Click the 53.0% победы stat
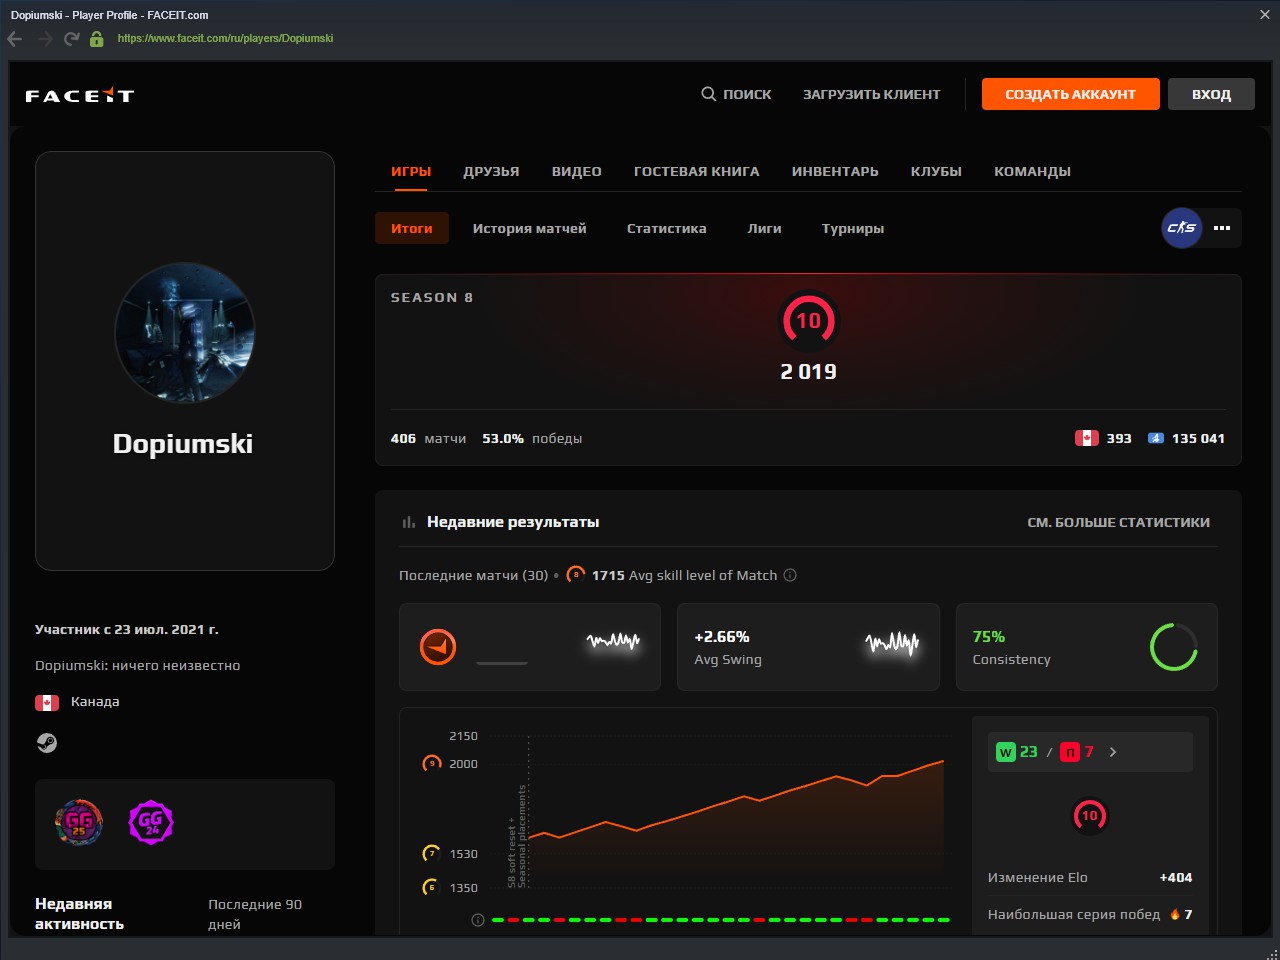 coord(532,438)
